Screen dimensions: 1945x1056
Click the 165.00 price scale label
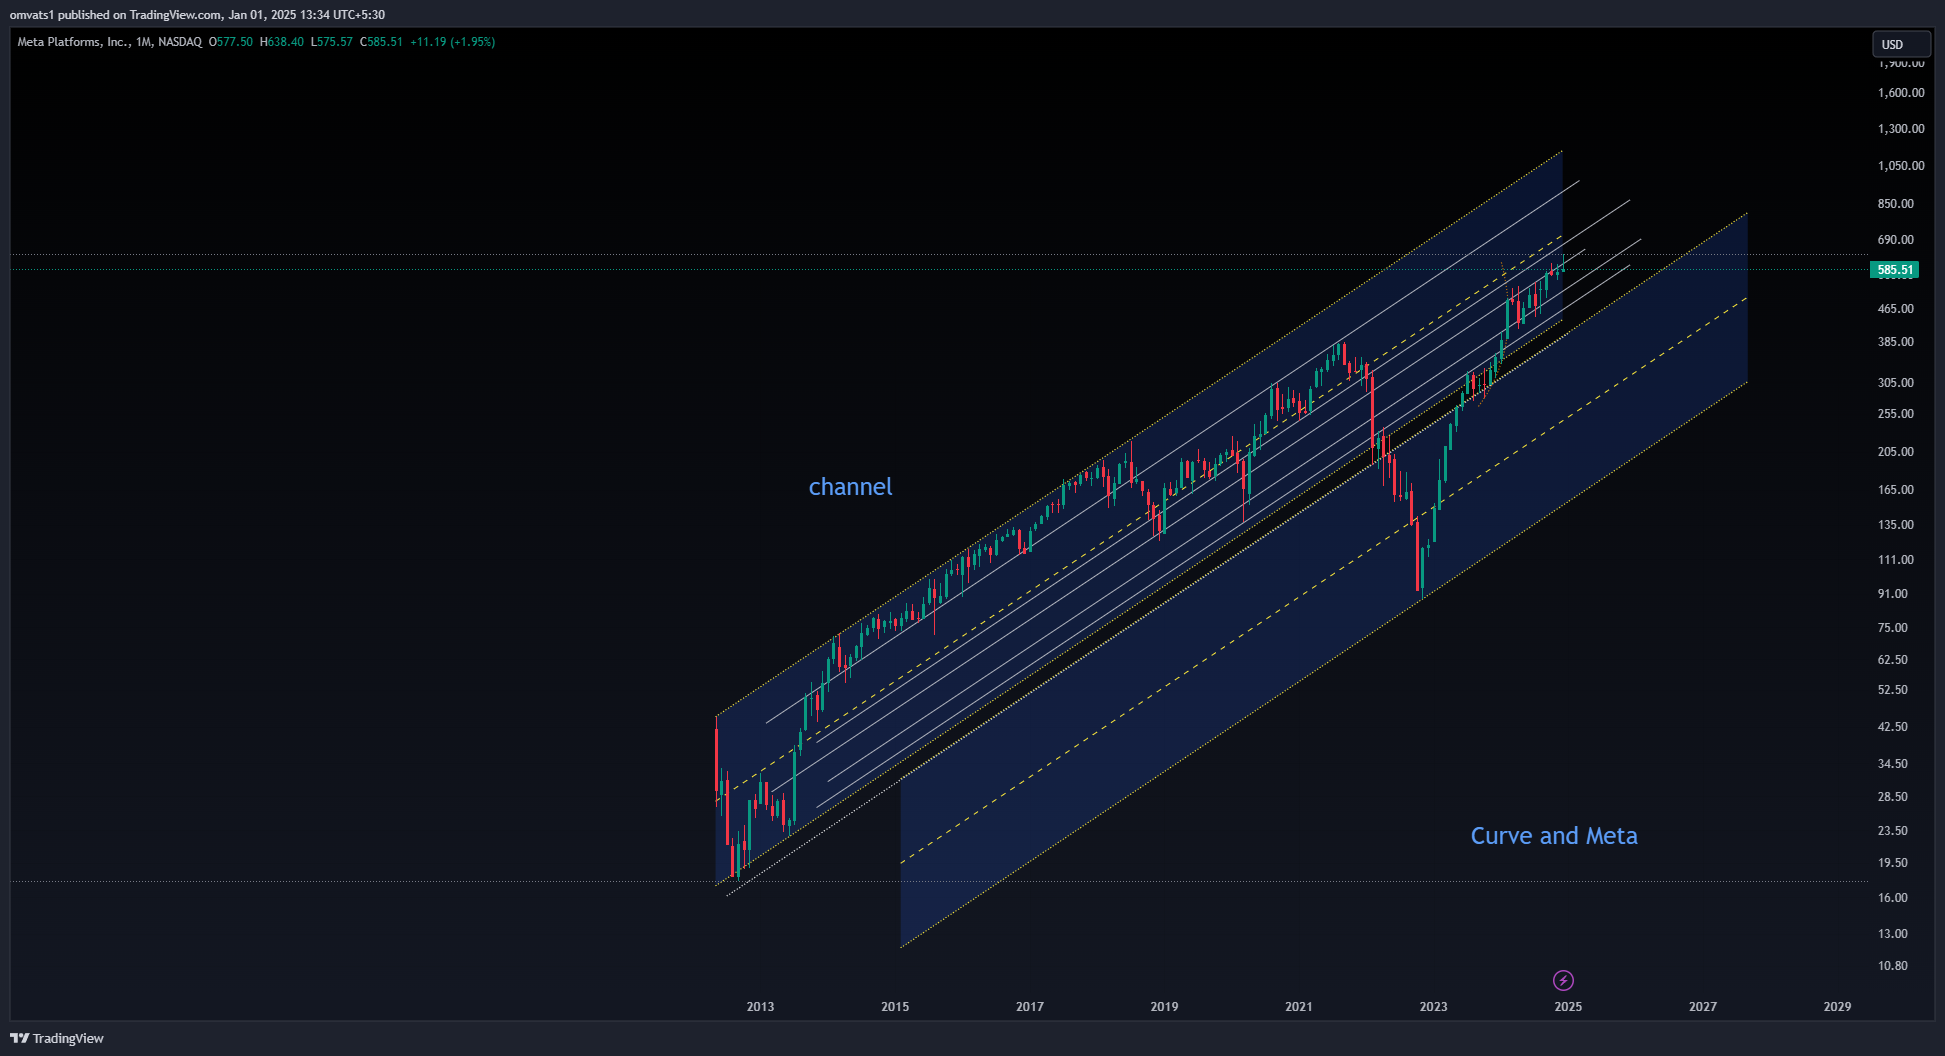pyautogui.click(x=1896, y=490)
